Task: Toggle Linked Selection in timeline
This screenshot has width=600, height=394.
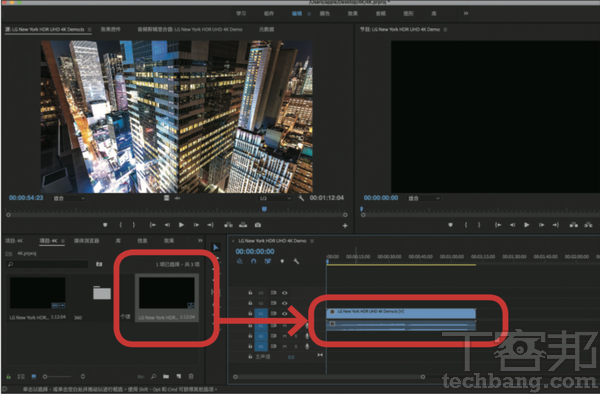Action: (x=267, y=261)
